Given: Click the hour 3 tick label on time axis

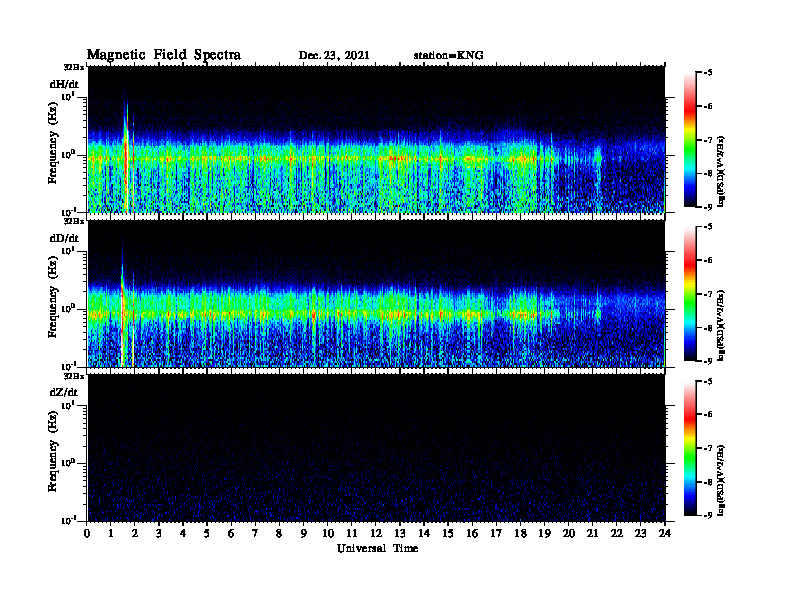Looking at the screenshot, I should point(159,533).
